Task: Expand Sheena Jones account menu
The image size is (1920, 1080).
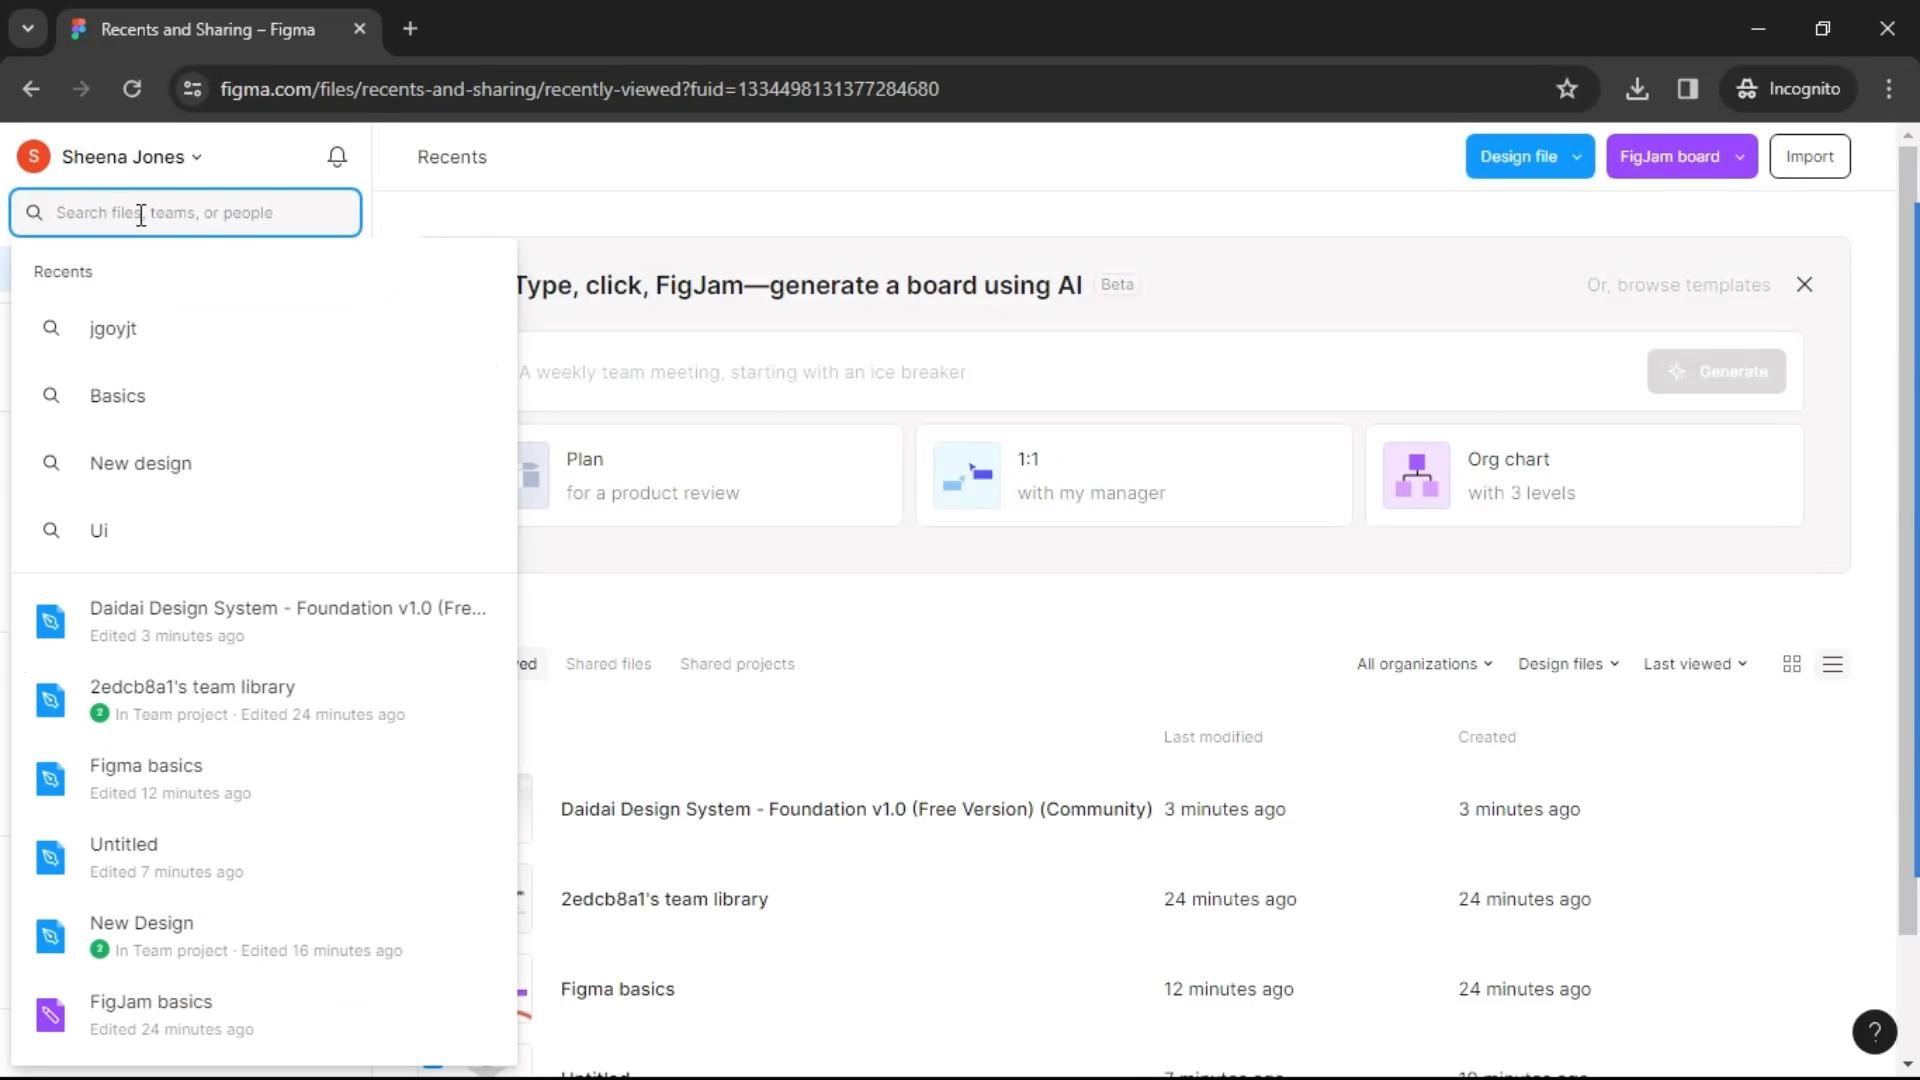Action: tap(132, 157)
